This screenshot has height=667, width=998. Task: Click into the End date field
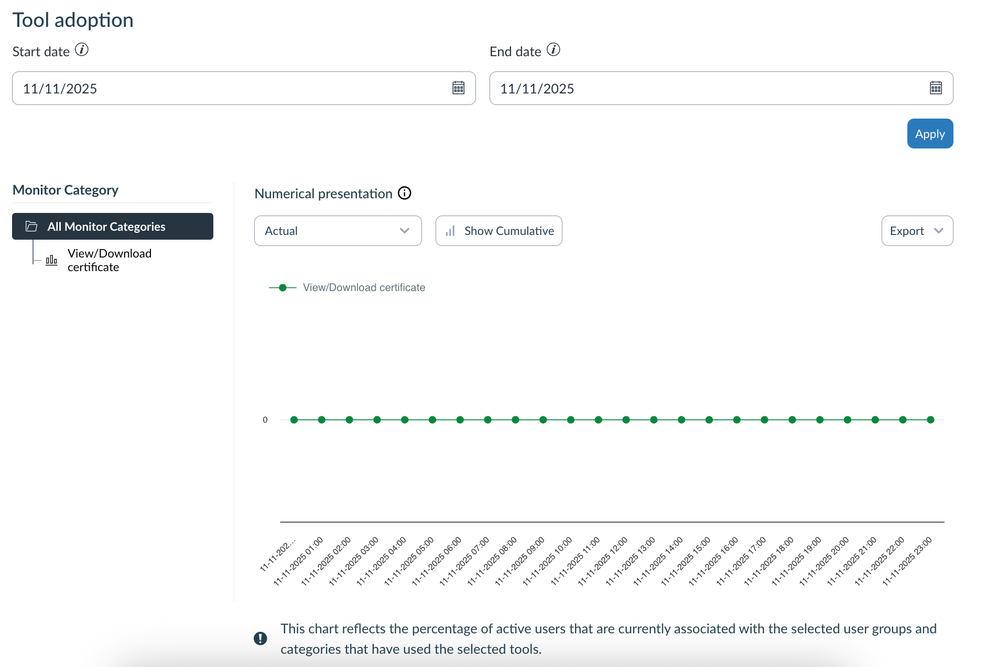point(705,88)
